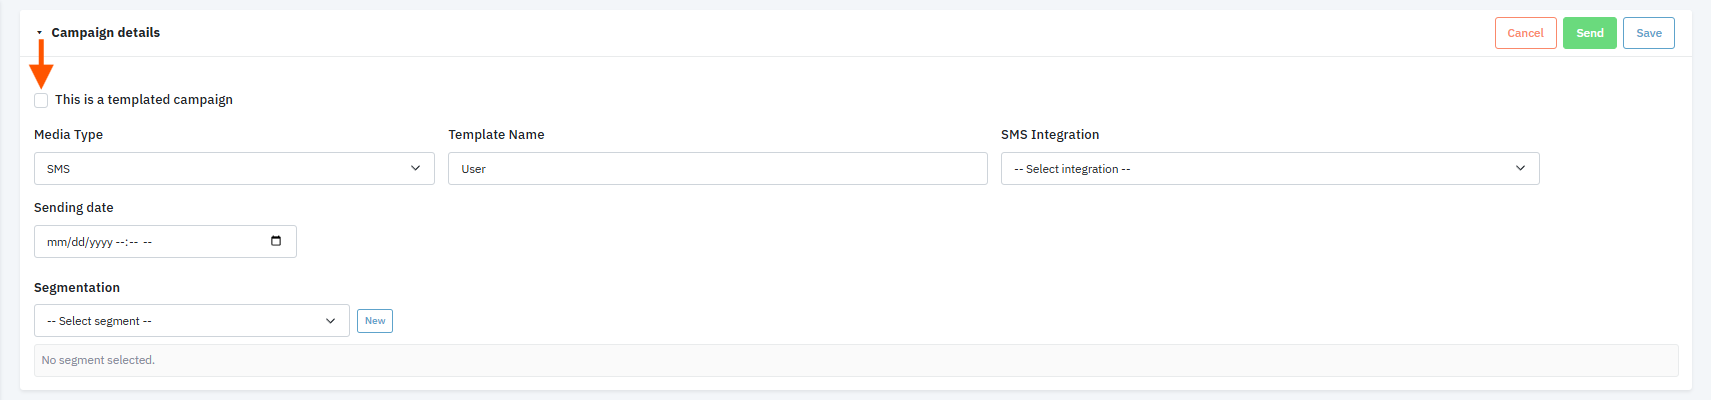Click the Media Type label
This screenshot has height=400, width=1711.
coord(68,135)
